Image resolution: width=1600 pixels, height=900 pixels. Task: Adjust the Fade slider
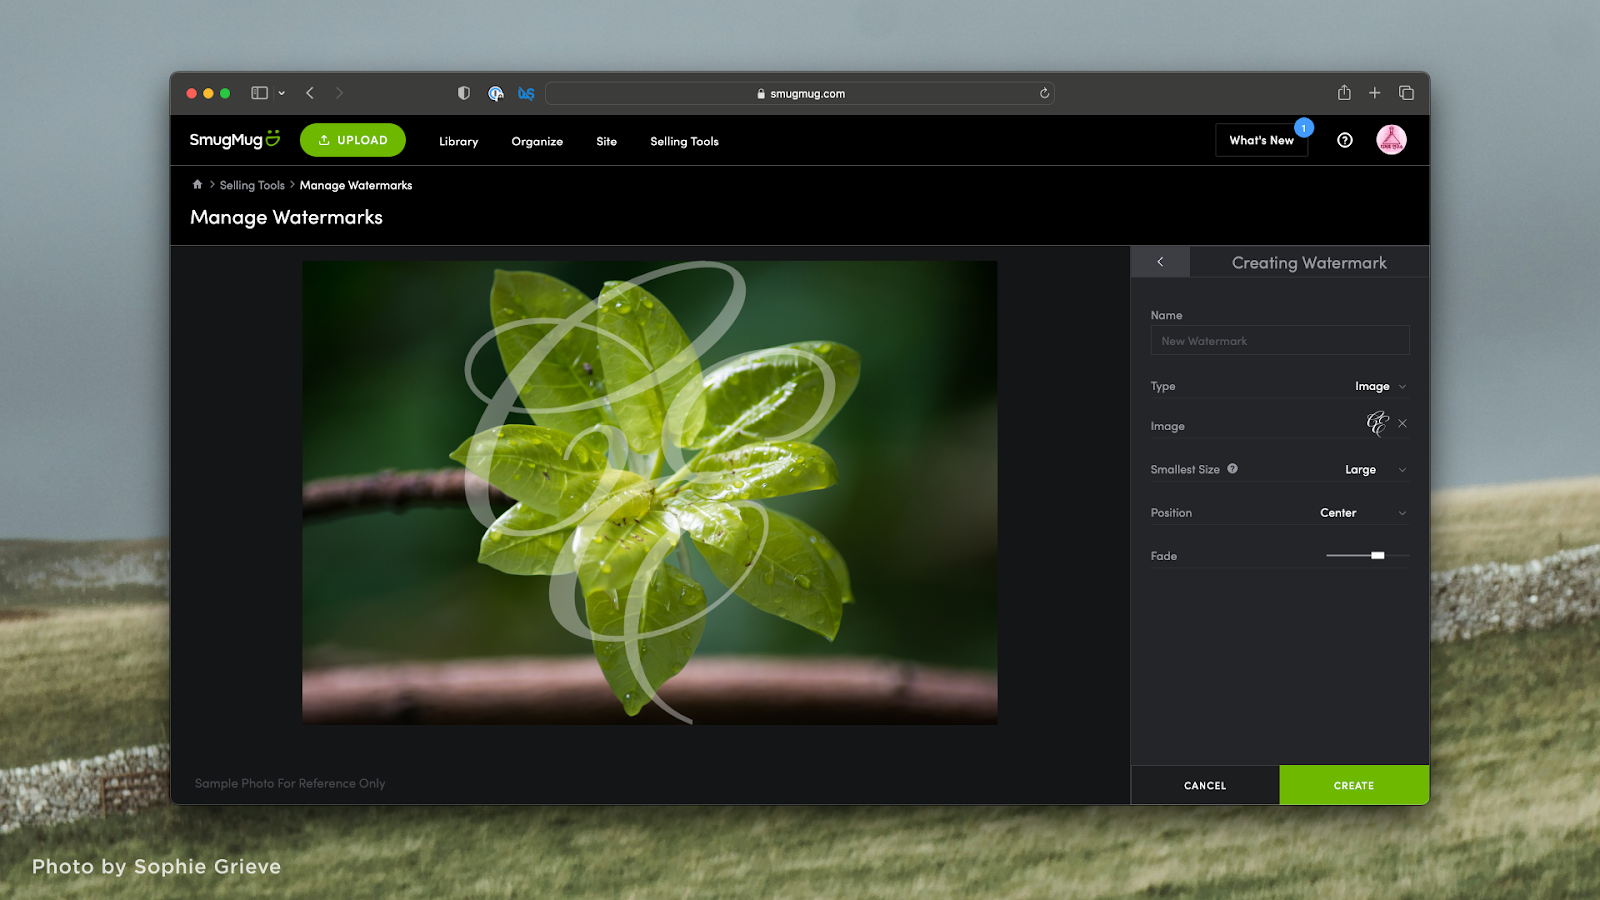1376,555
